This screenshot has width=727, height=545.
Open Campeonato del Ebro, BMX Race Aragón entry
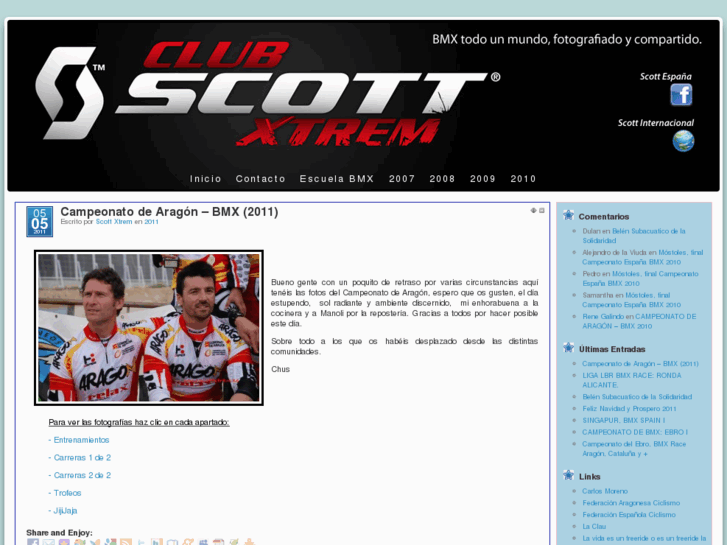pyautogui.click(x=634, y=449)
